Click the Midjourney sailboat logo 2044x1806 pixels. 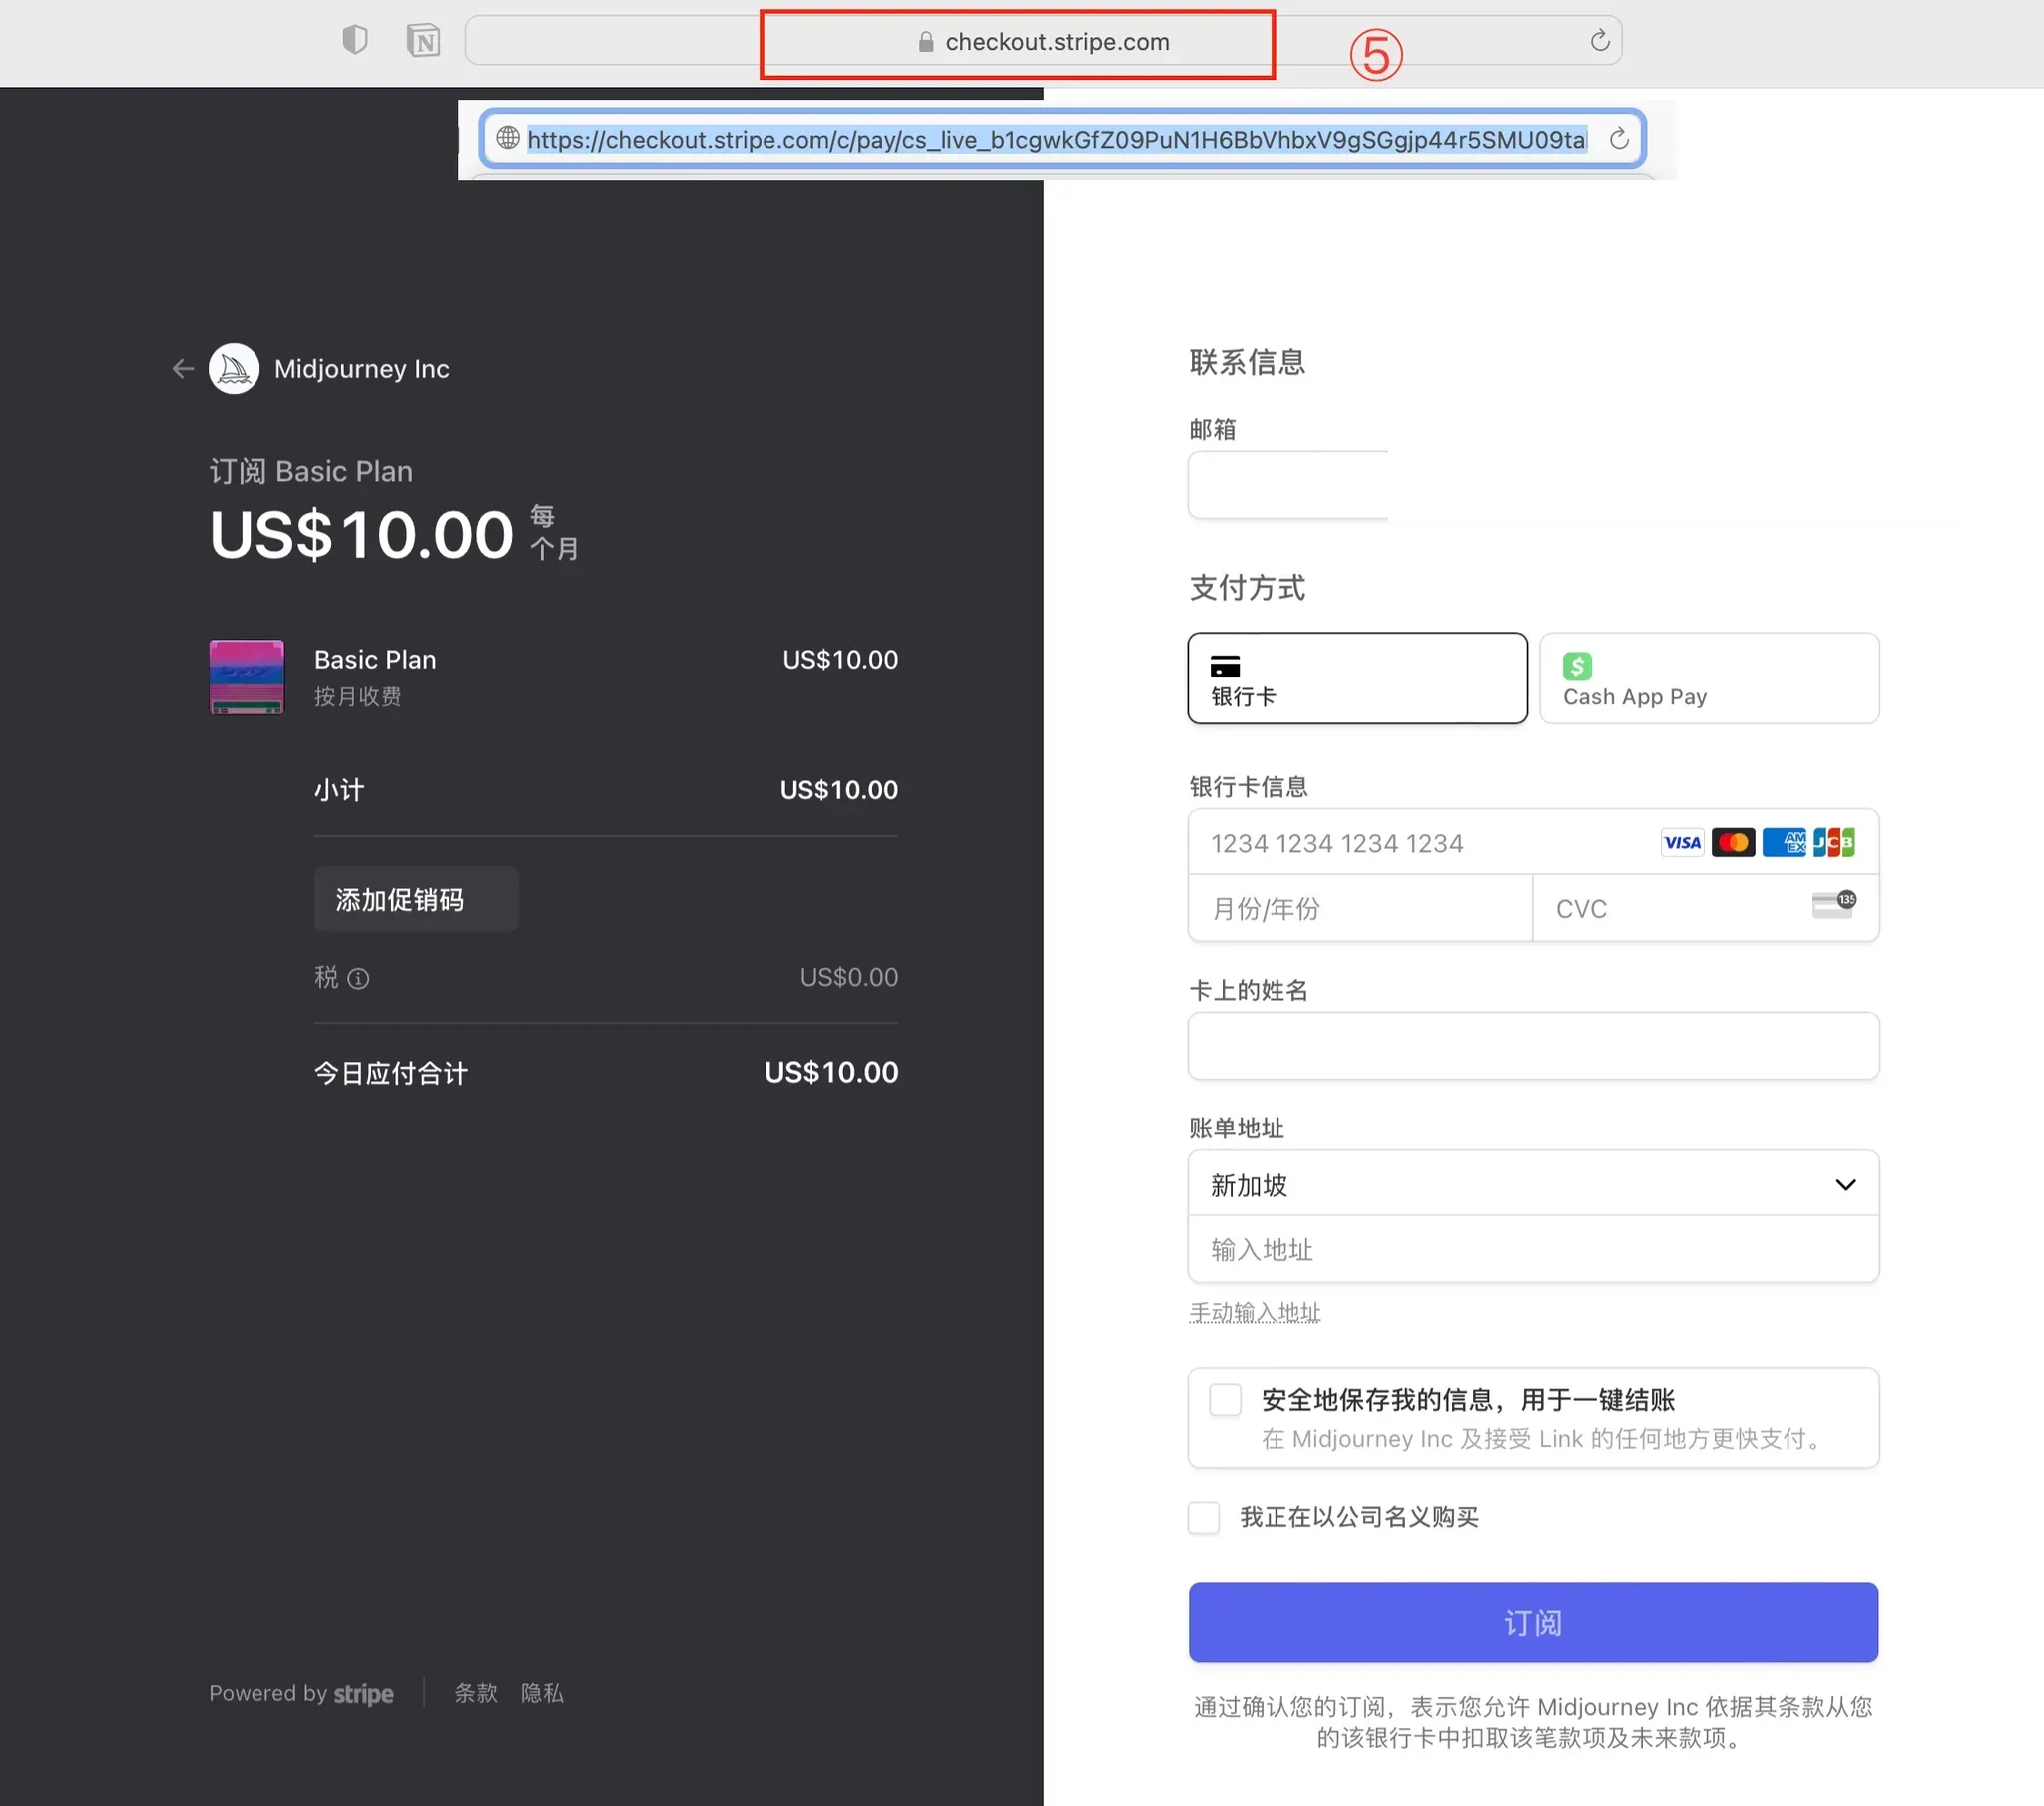[x=234, y=369]
